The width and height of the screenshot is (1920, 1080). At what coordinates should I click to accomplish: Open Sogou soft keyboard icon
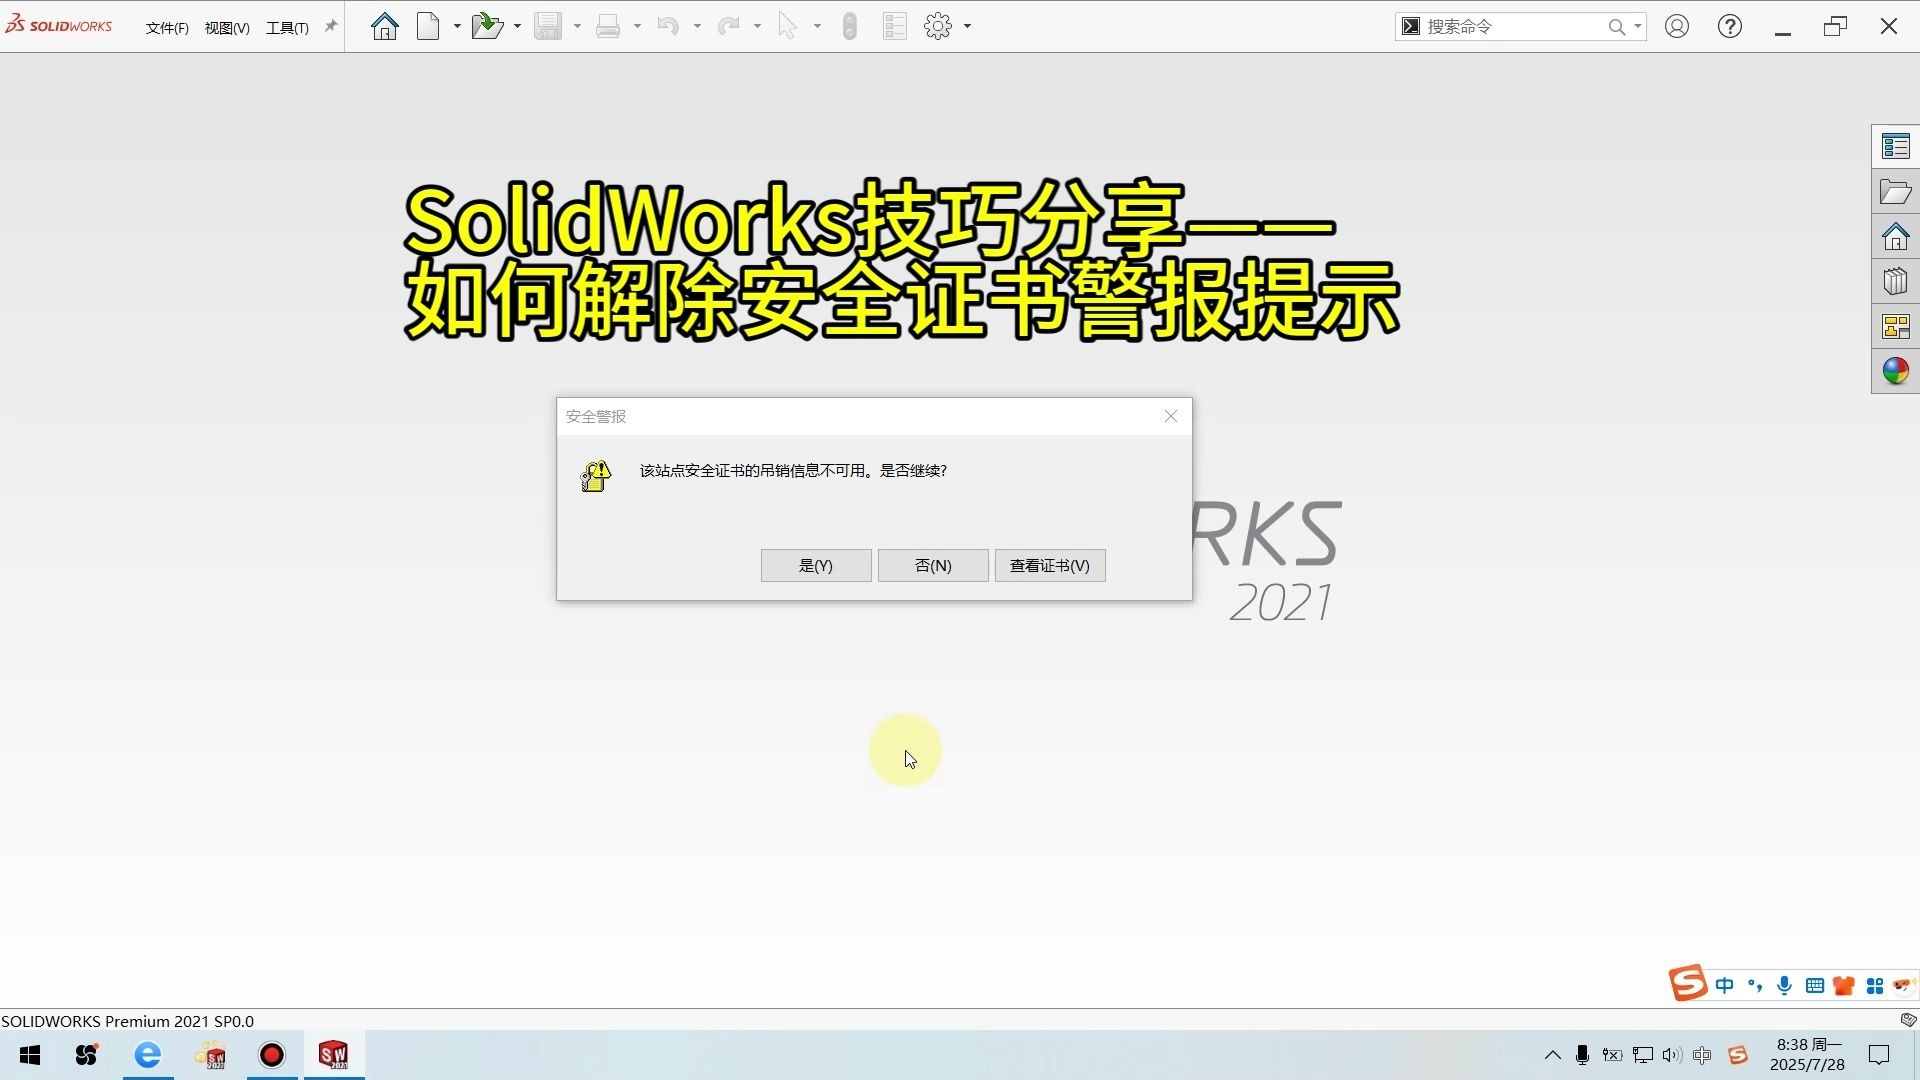[x=1815, y=986]
